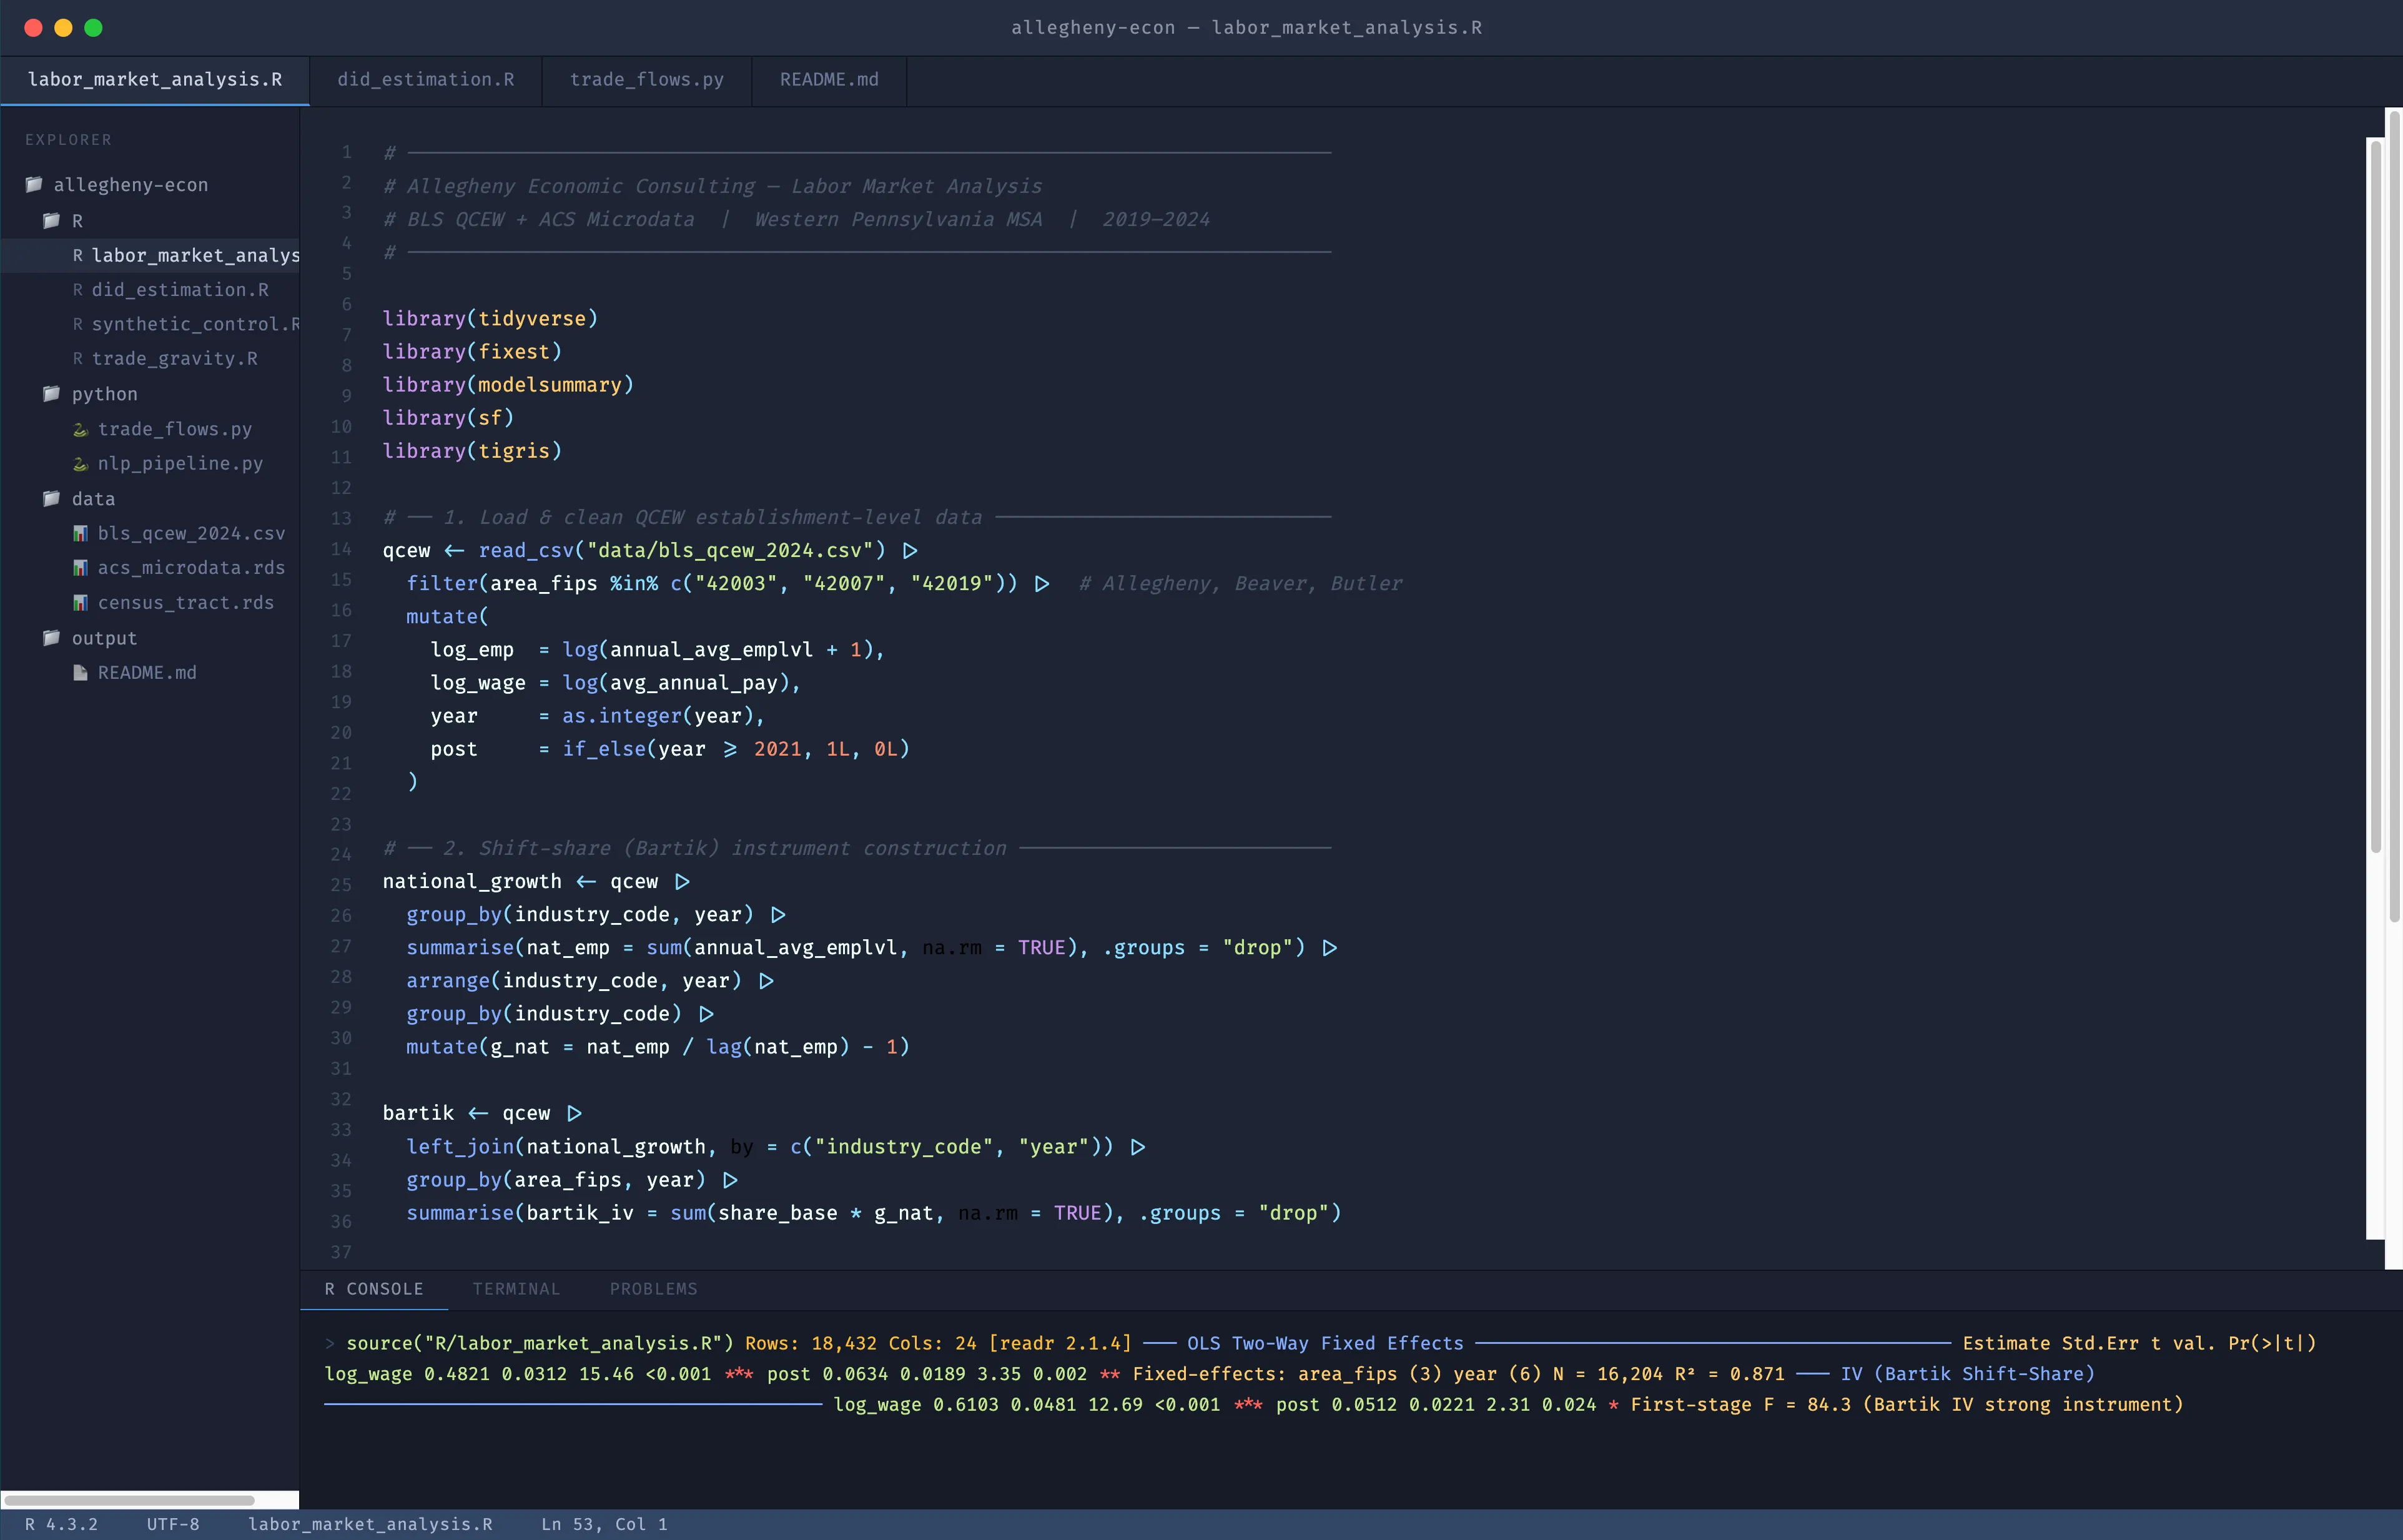Collapse the data folder in the explorer

point(51,498)
